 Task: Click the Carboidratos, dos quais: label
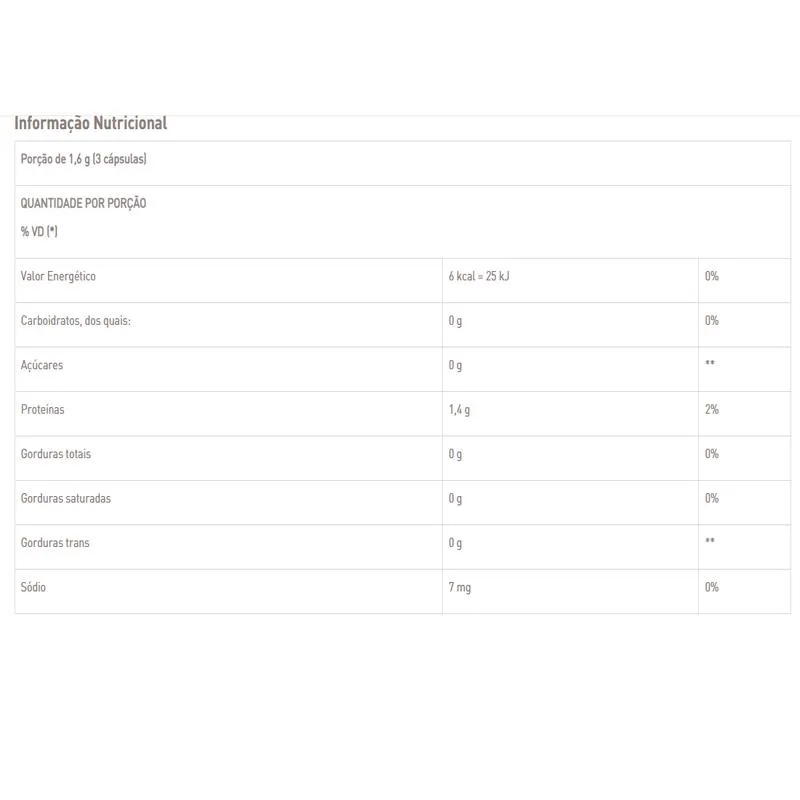[x=76, y=321]
